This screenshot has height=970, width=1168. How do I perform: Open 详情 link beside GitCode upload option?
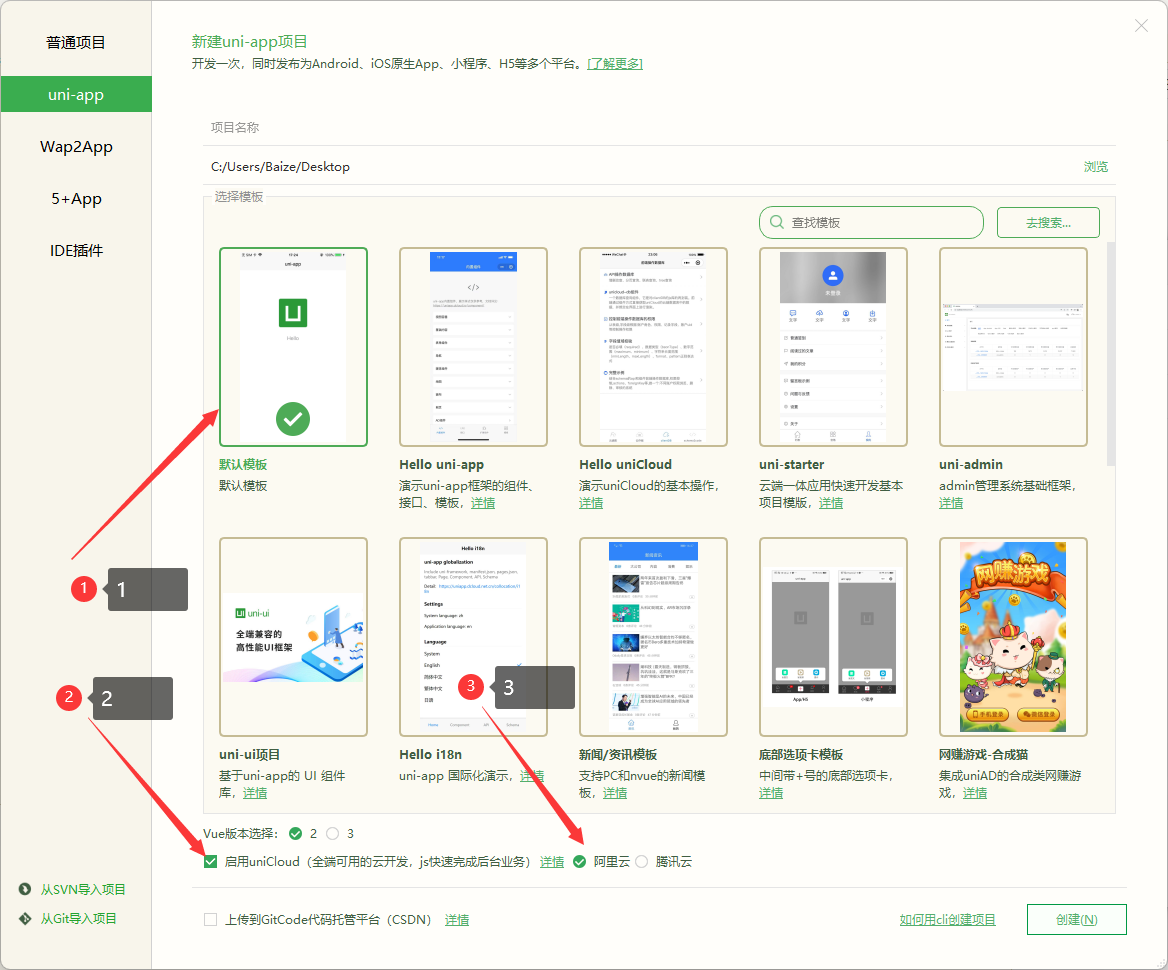[x=457, y=920]
